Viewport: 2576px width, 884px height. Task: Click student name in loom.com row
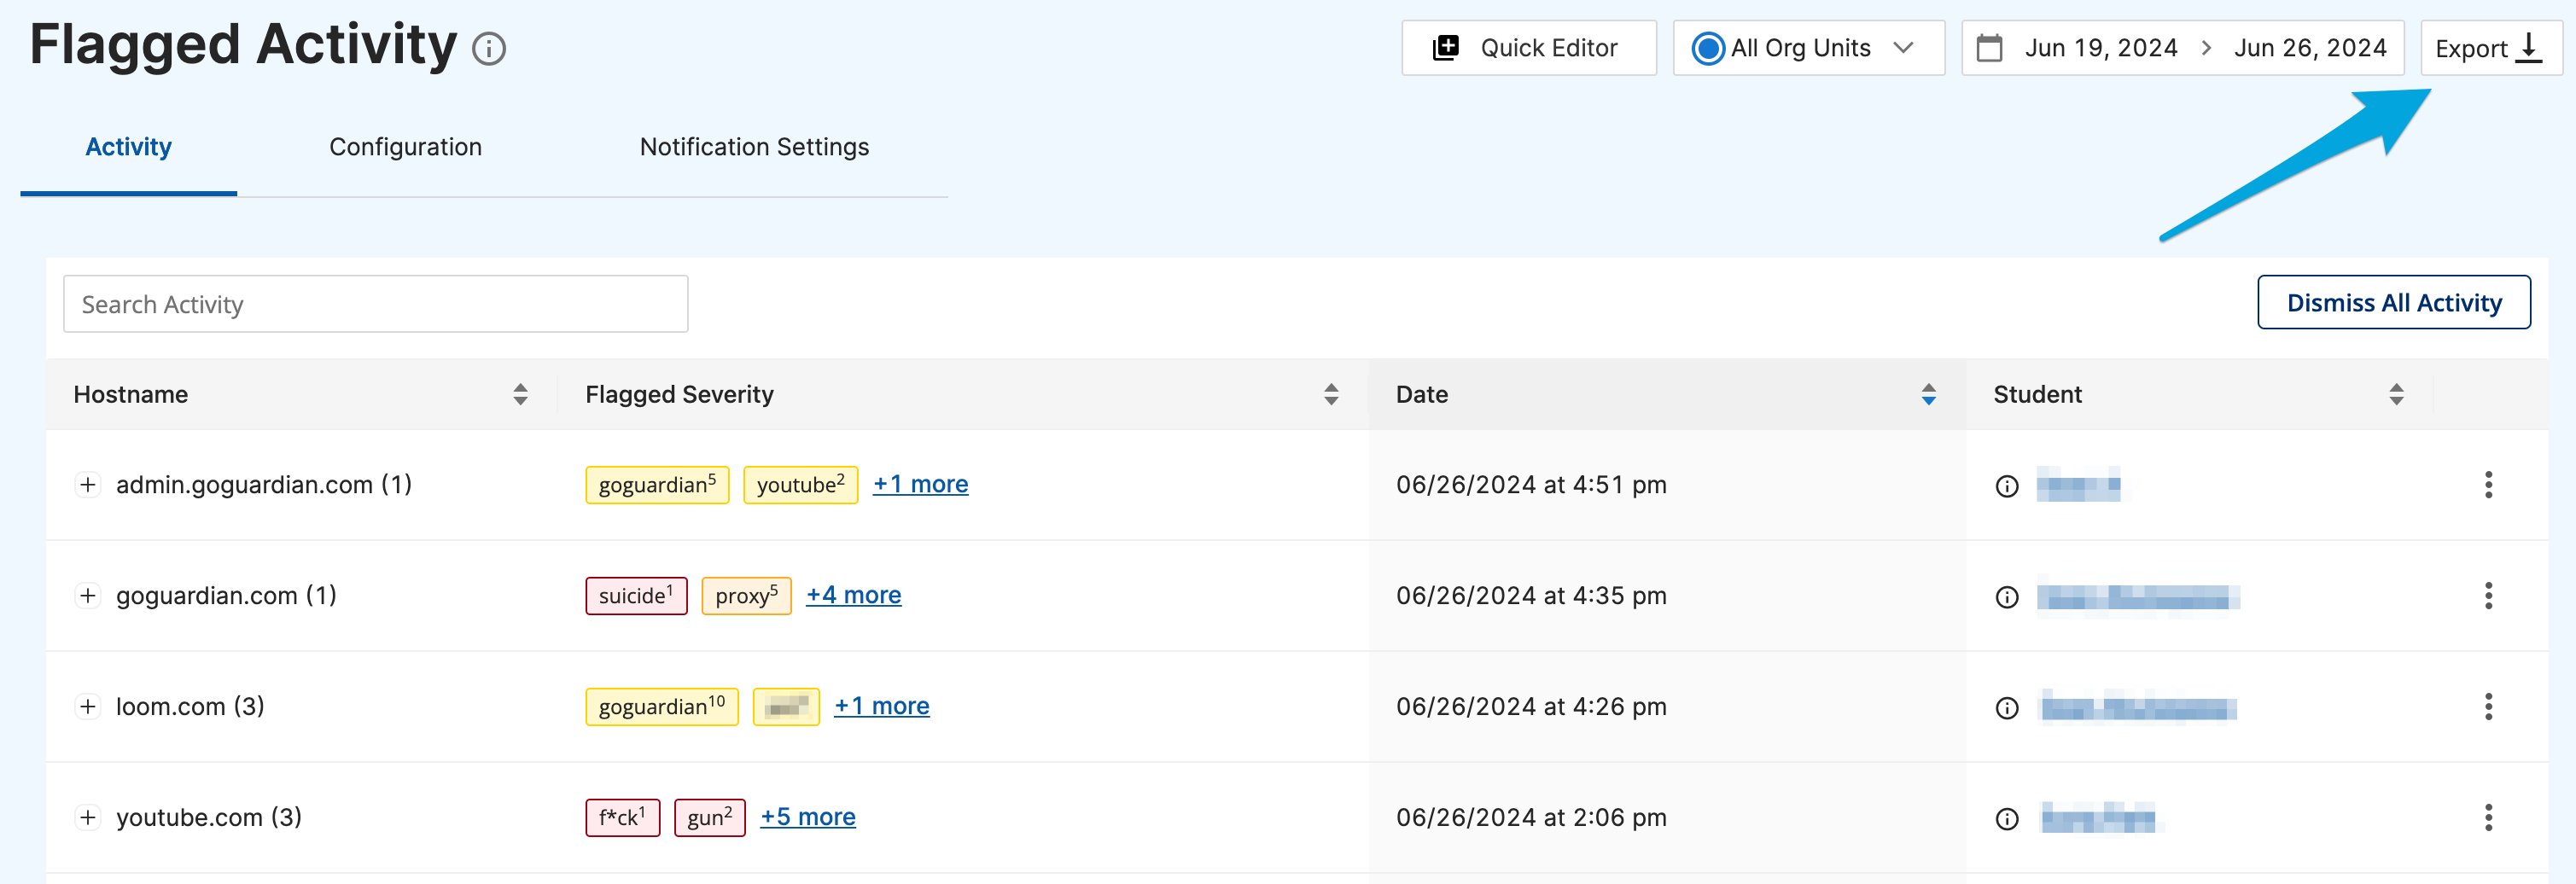click(x=2137, y=707)
